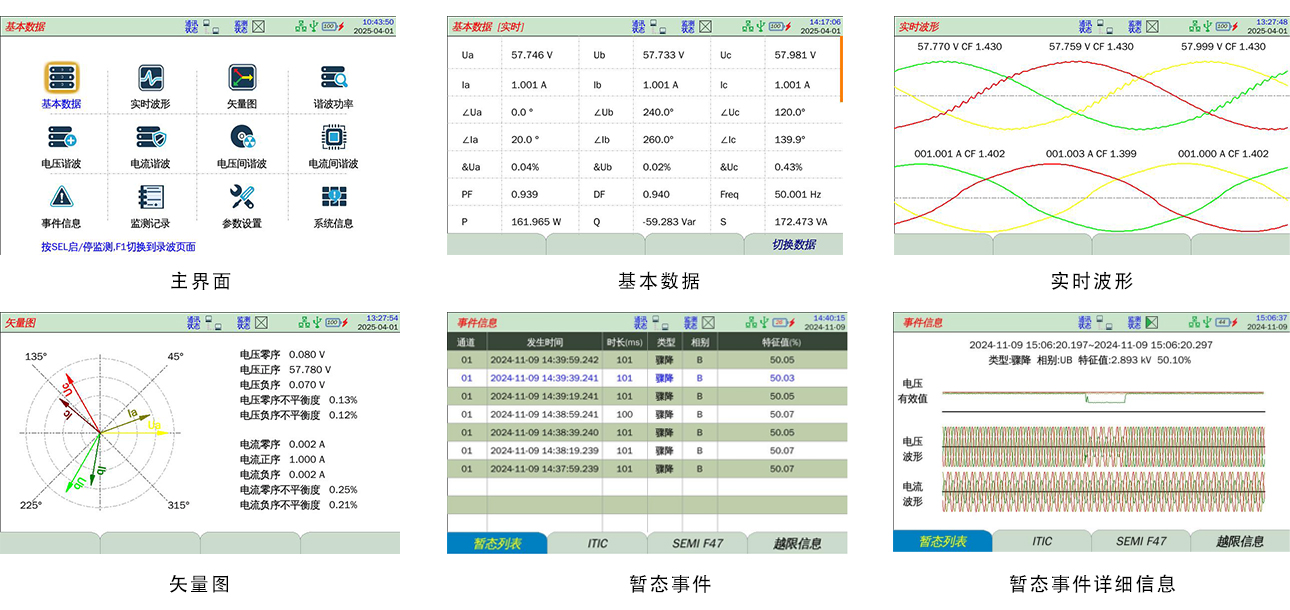Screen dimensions: 1290x610
Task: Choose the 电压谐波 icon
Action: point(61,138)
